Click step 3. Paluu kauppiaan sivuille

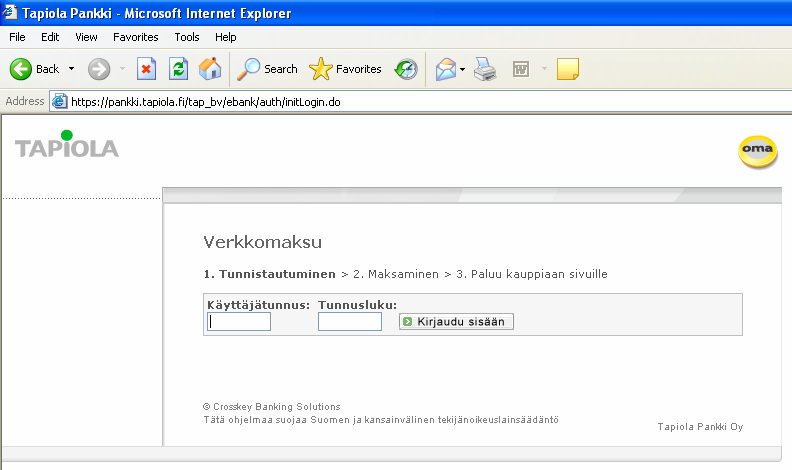(x=532, y=274)
